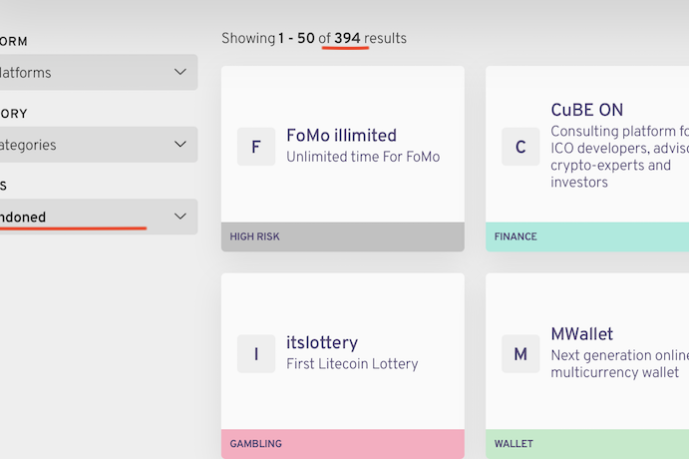Click the status dropdown chevron arrow

pos(180,216)
